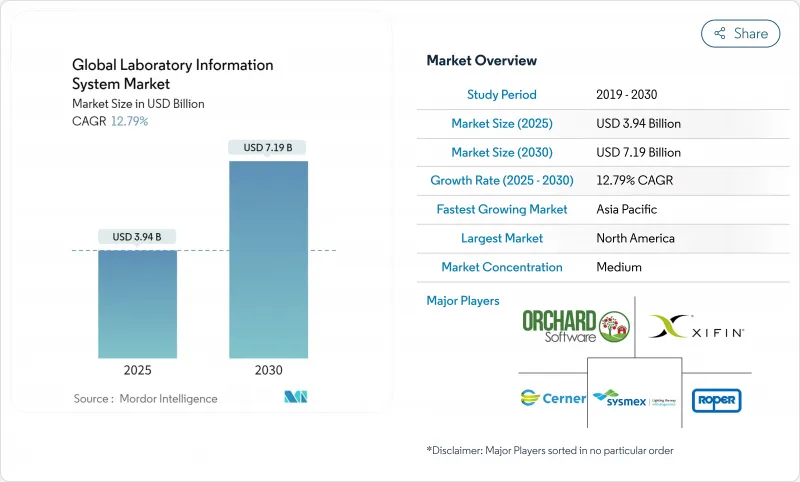Click the Source: Mordor Intelligence text
The width and height of the screenshot is (800, 482).
(x=145, y=398)
